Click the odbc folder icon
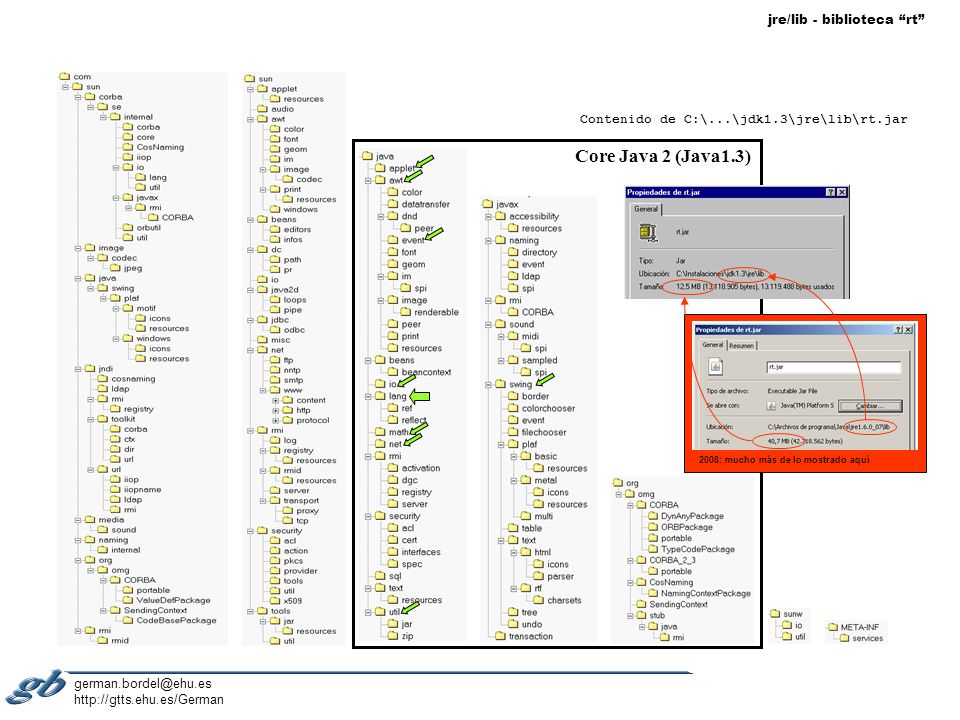Image resolution: width=960 pixels, height=720 pixels. (275, 330)
